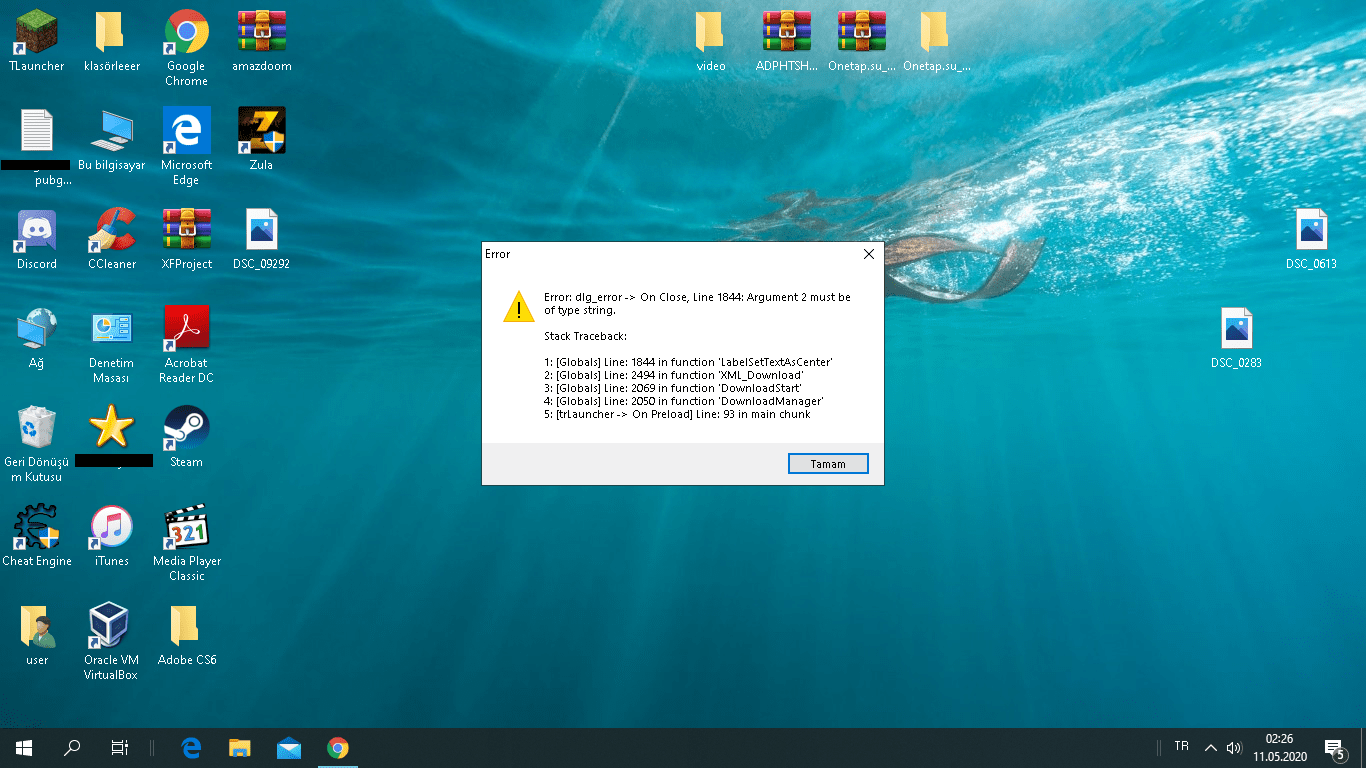Image resolution: width=1366 pixels, height=768 pixels.
Task: Click Tamam in the Error dialog
Action: (828, 464)
